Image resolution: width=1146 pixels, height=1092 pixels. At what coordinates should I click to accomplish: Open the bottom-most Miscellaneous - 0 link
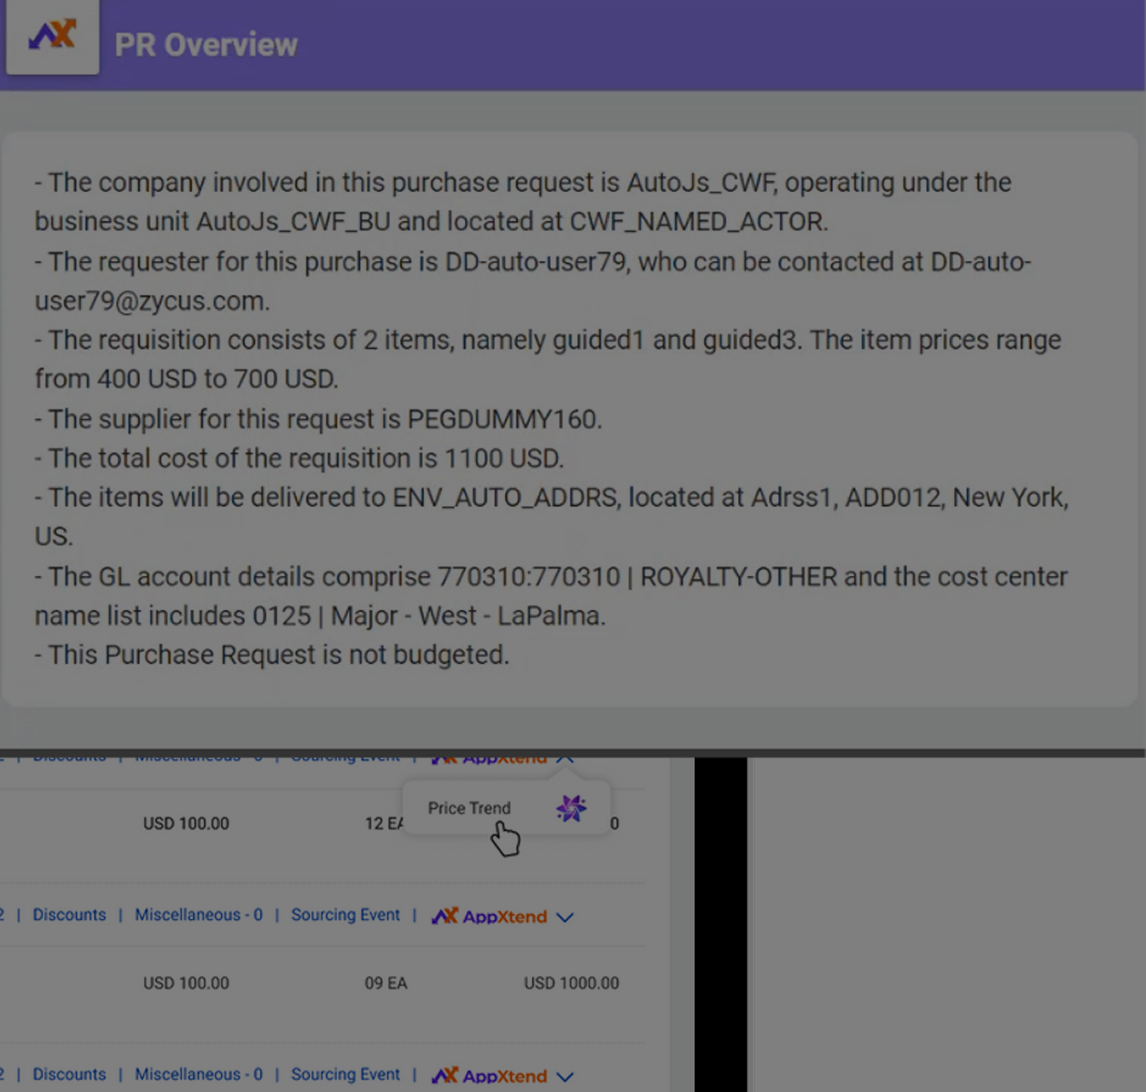point(198,1075)
